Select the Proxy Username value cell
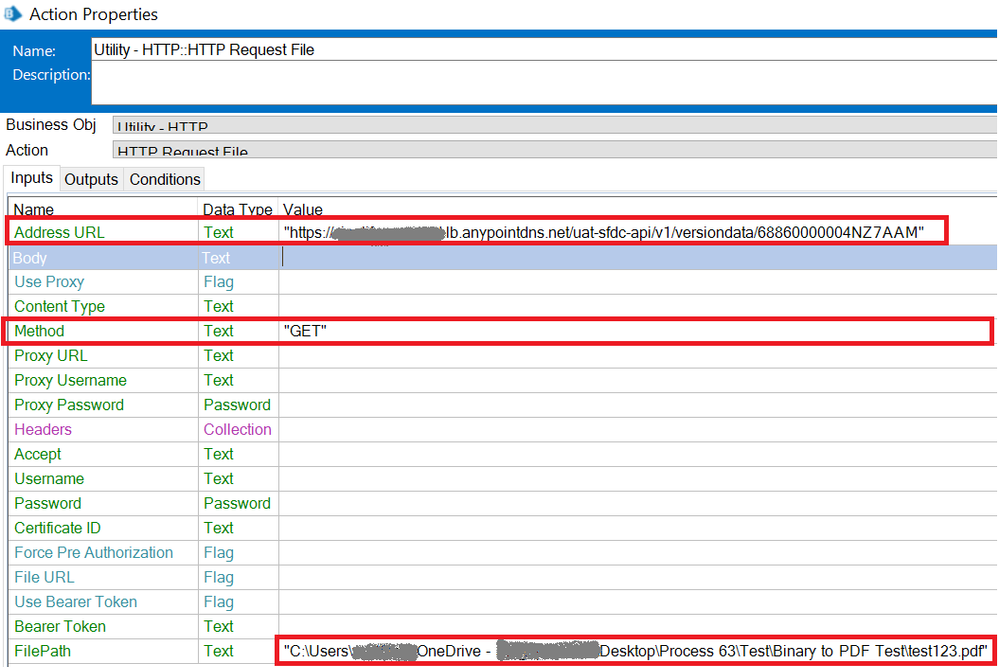999x667 pixels. pos(638,380)
